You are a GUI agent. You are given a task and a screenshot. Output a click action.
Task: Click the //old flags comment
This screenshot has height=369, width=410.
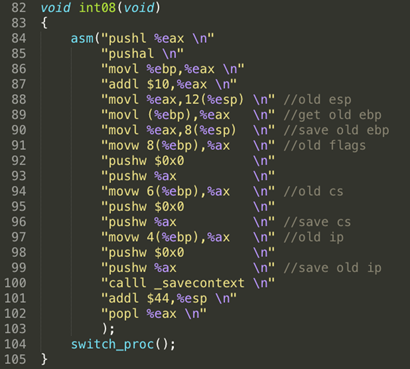[325, 146]
